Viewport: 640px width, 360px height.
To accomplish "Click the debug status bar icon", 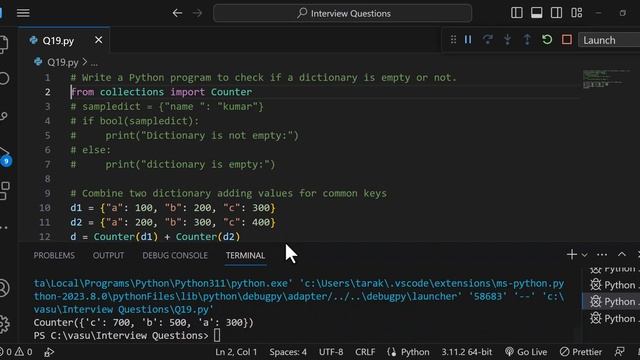I will (x=49, y=352).
